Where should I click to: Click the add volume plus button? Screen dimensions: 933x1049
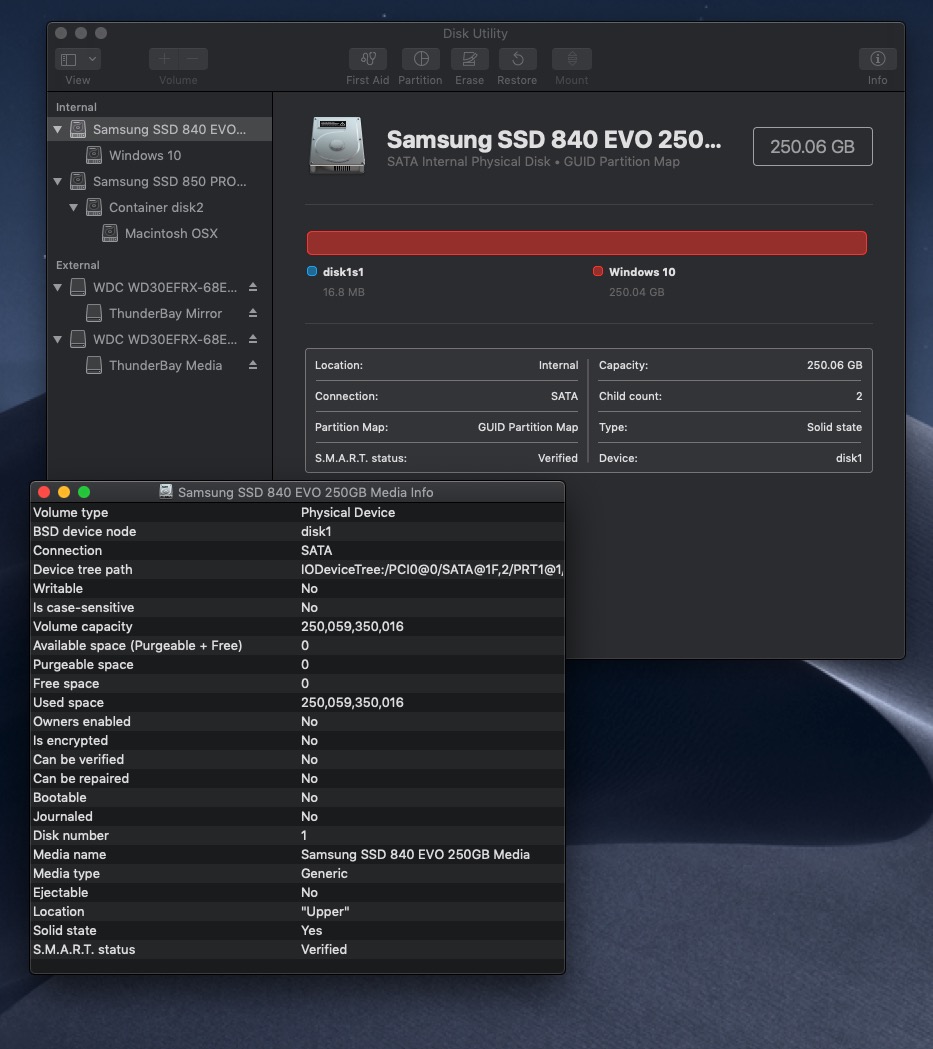pos(164,60)
